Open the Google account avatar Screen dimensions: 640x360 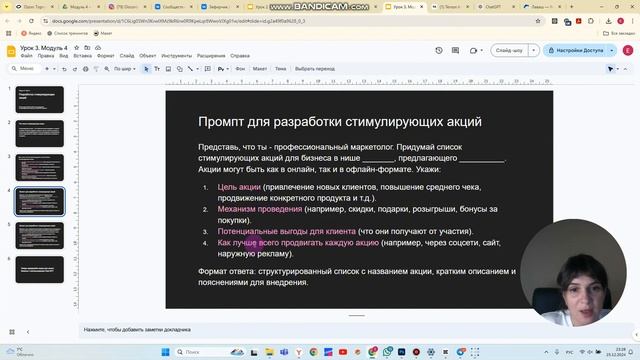coord(628,50)
